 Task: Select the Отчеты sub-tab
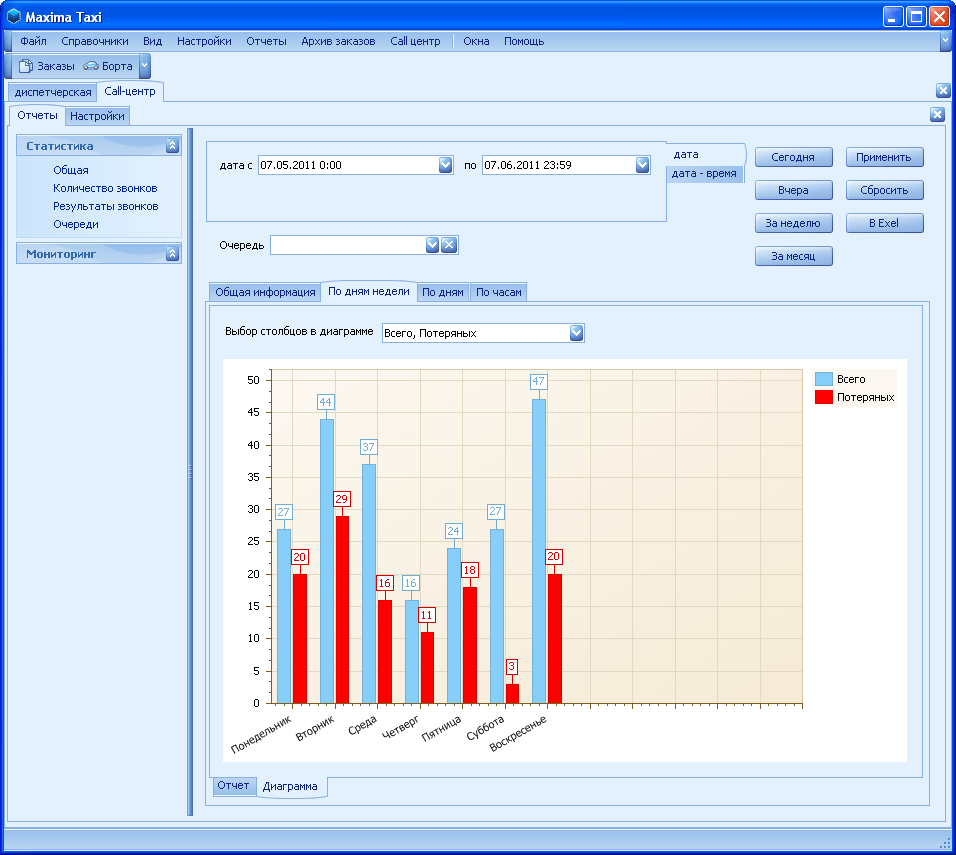[x=37, y=115]
